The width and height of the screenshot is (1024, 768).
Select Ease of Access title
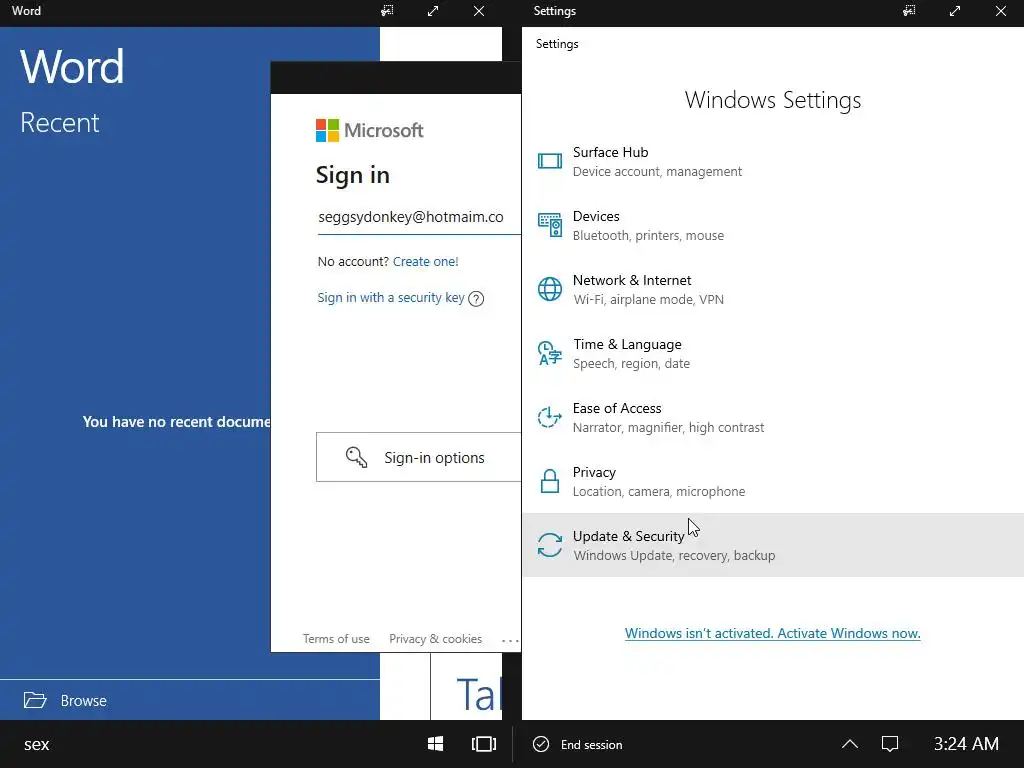click(x=617, y=408)
